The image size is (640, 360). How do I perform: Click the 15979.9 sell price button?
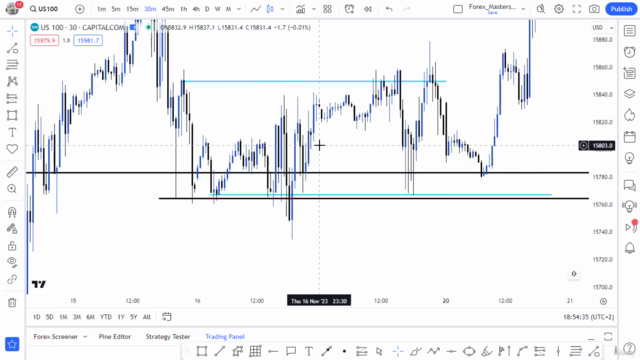(44, 40)
